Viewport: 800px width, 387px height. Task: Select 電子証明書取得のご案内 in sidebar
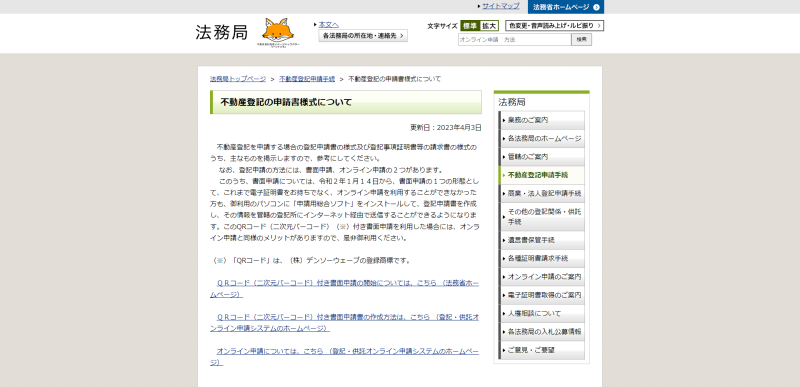coord(542,295)
